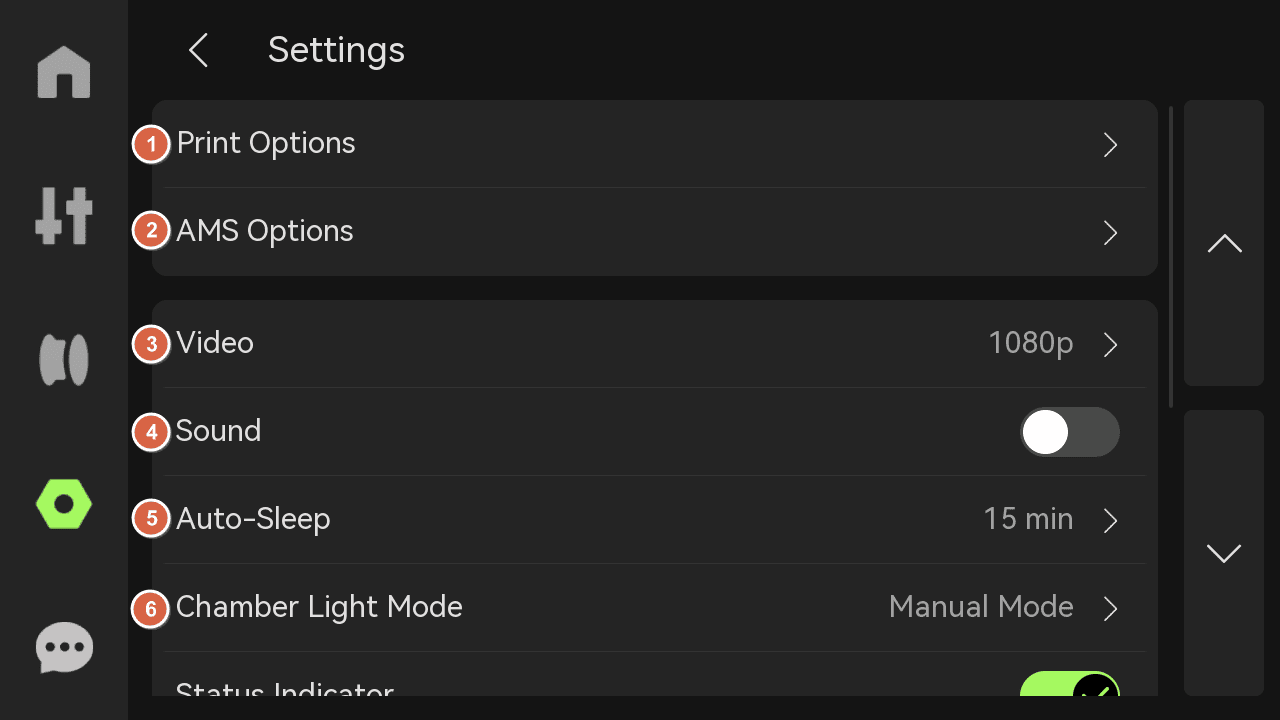Viewport: 1280px width, 720px height.
Task: Click the Chamber Light Mode label
Action: point(319,607)
